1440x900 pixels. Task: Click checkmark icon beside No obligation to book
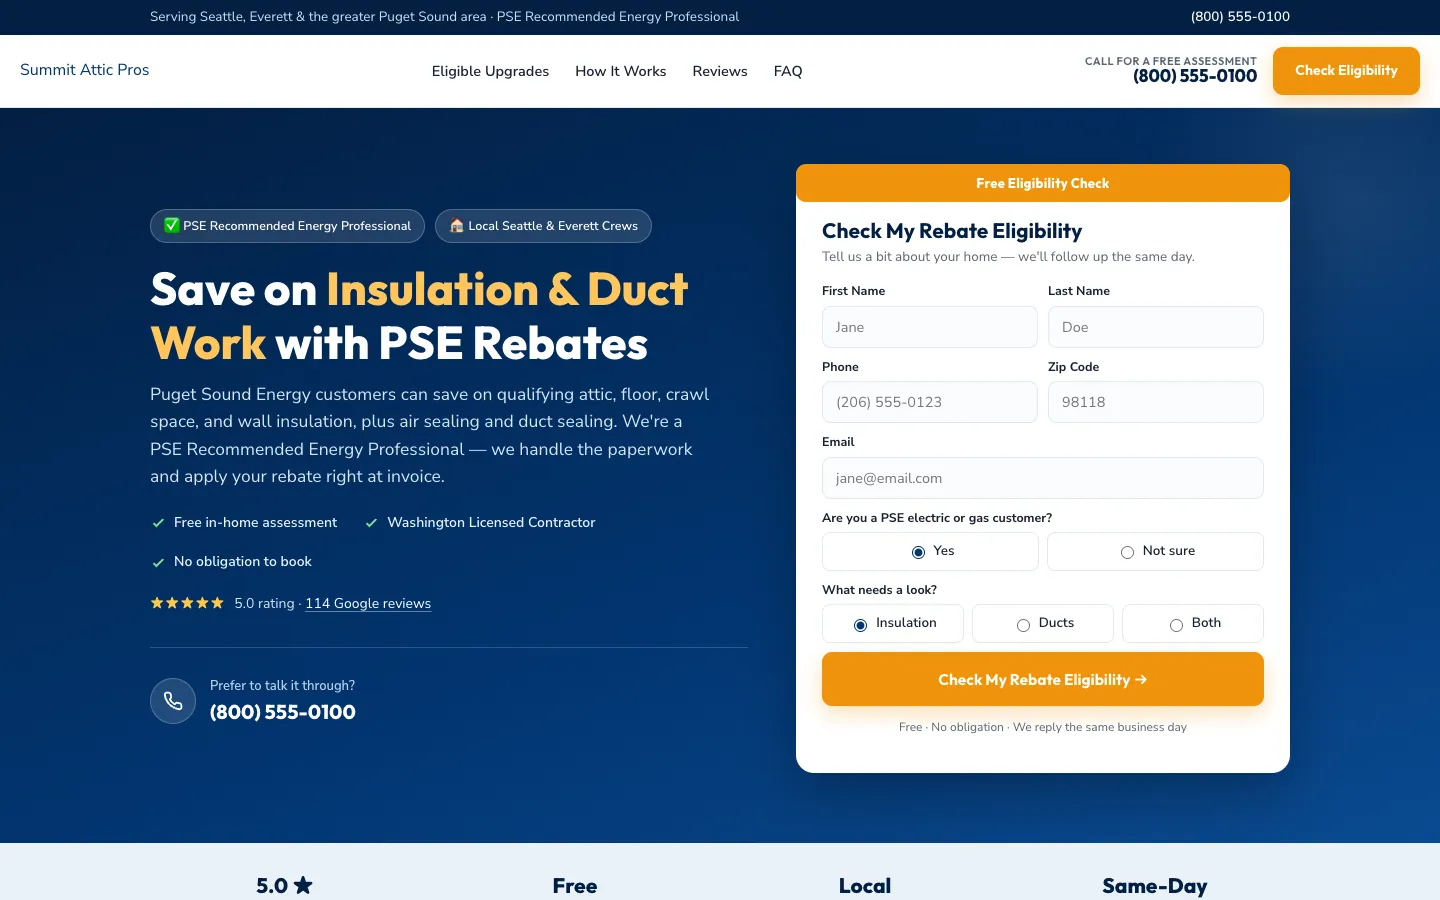point(158,562)
